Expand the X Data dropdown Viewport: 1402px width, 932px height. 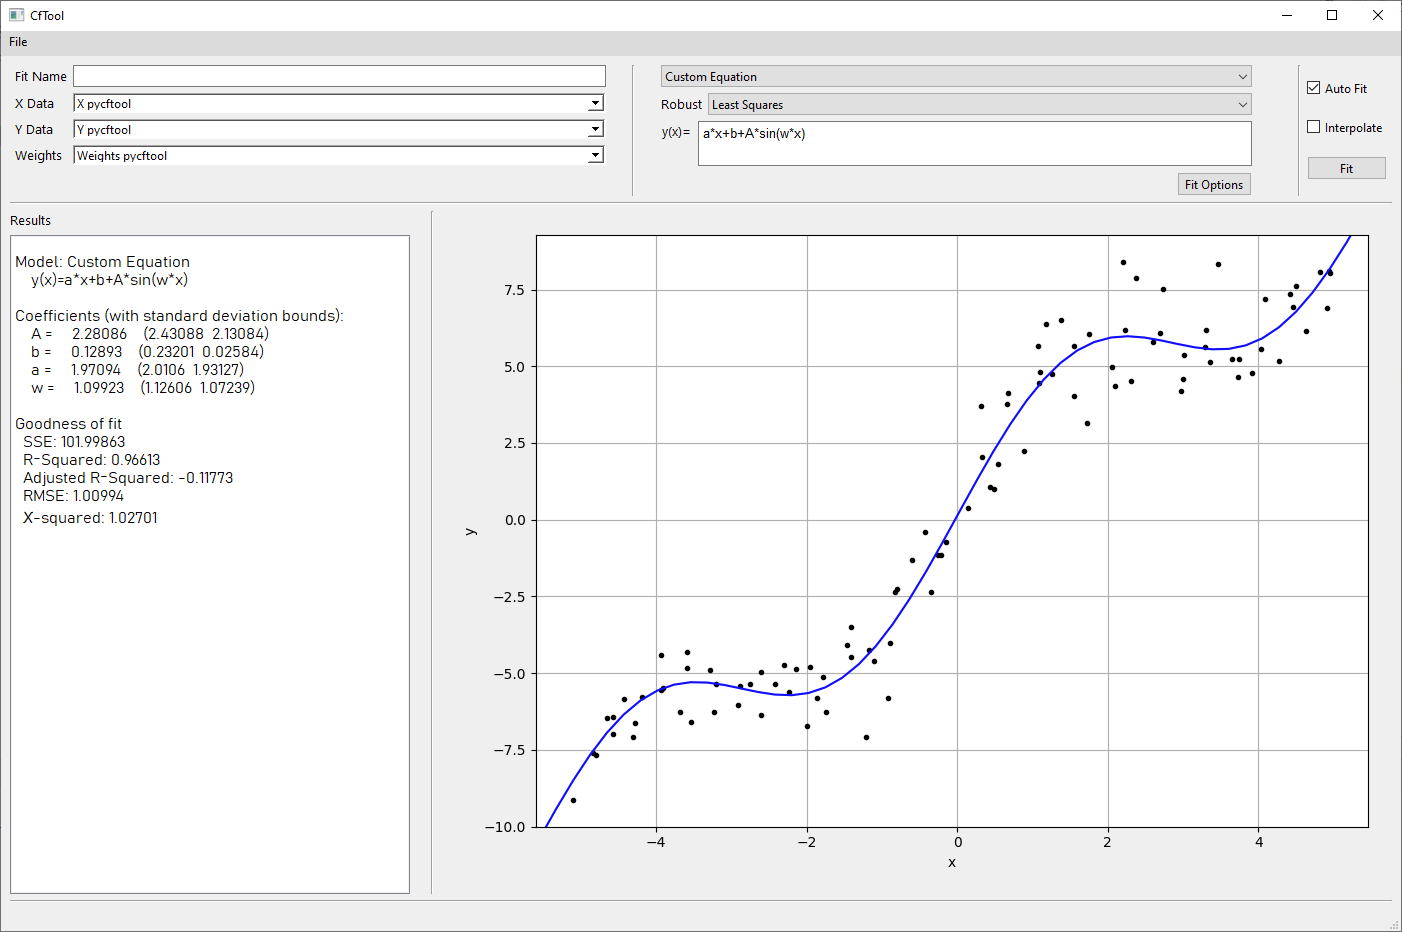[x=595, y=103]
